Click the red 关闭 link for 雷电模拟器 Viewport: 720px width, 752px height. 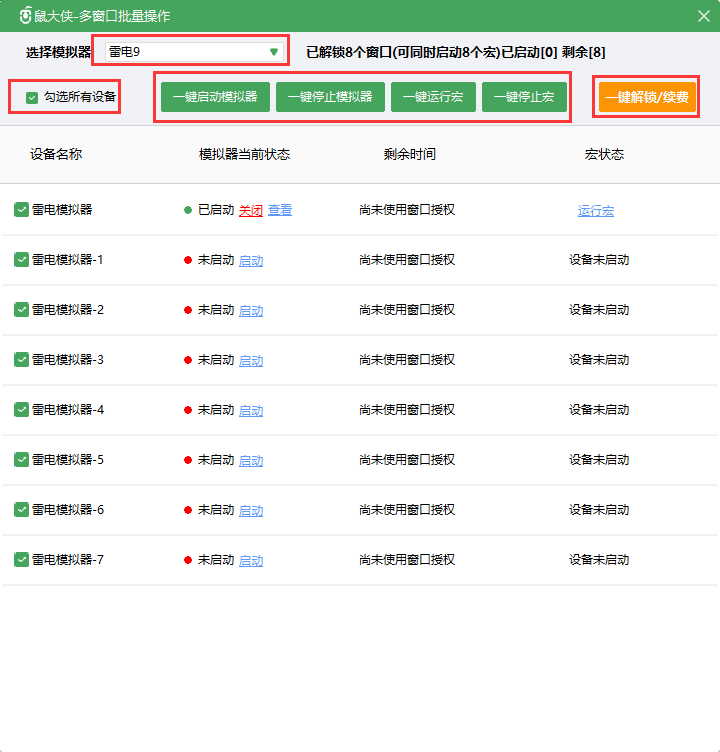[x=250, y=210]
